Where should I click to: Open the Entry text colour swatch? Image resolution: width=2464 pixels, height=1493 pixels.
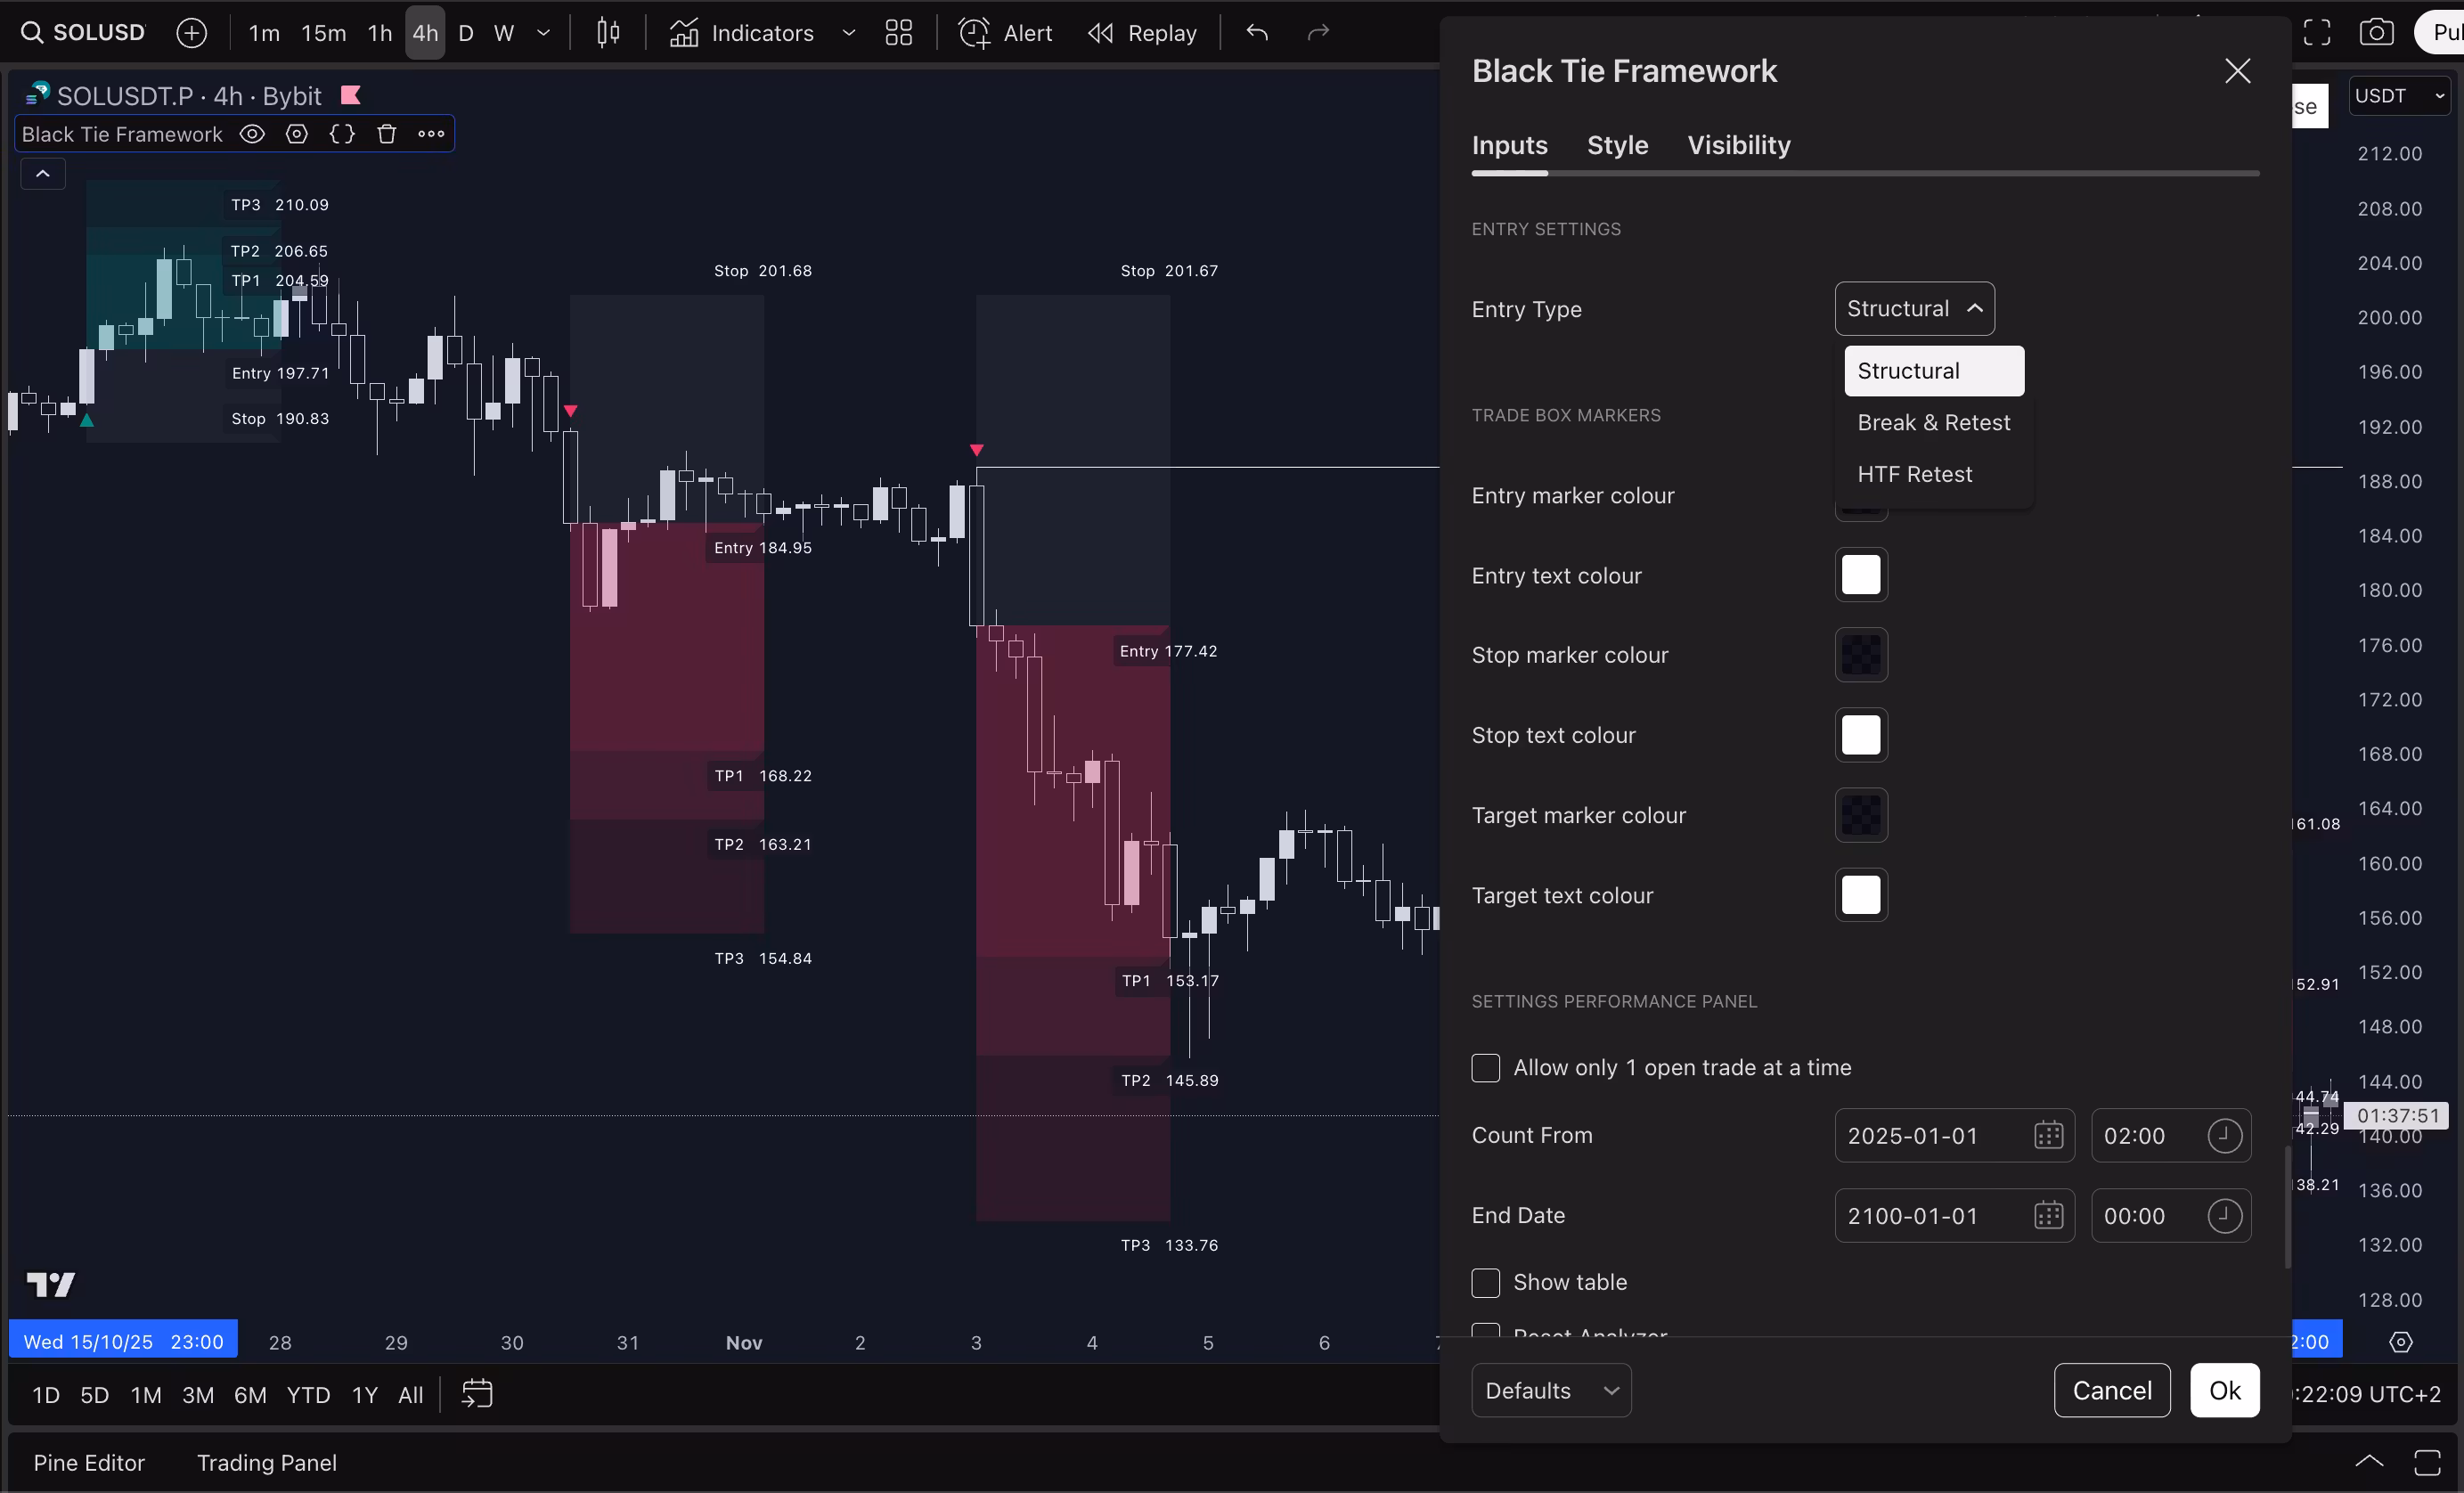point(1860,575)
